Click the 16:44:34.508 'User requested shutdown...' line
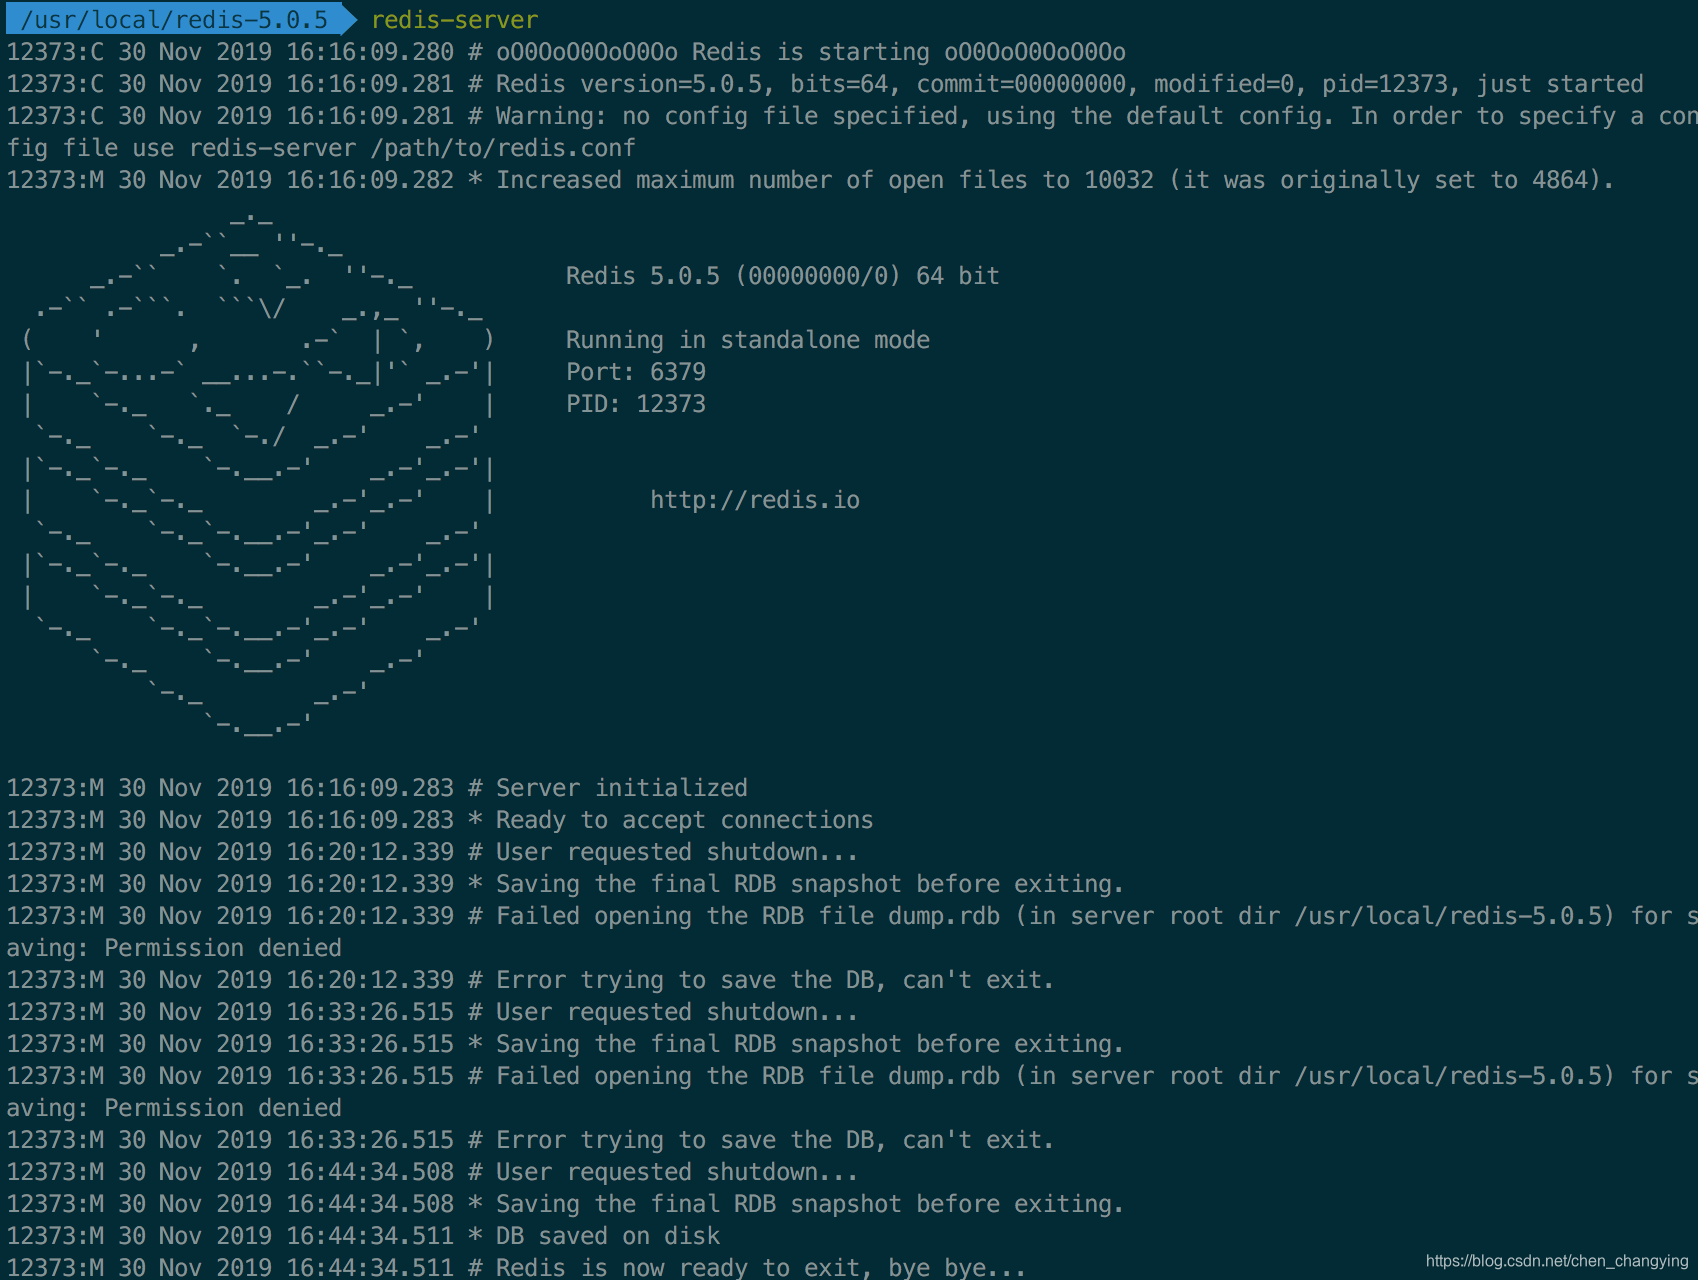The image size is (1698, 1280). click(432, 1172)
